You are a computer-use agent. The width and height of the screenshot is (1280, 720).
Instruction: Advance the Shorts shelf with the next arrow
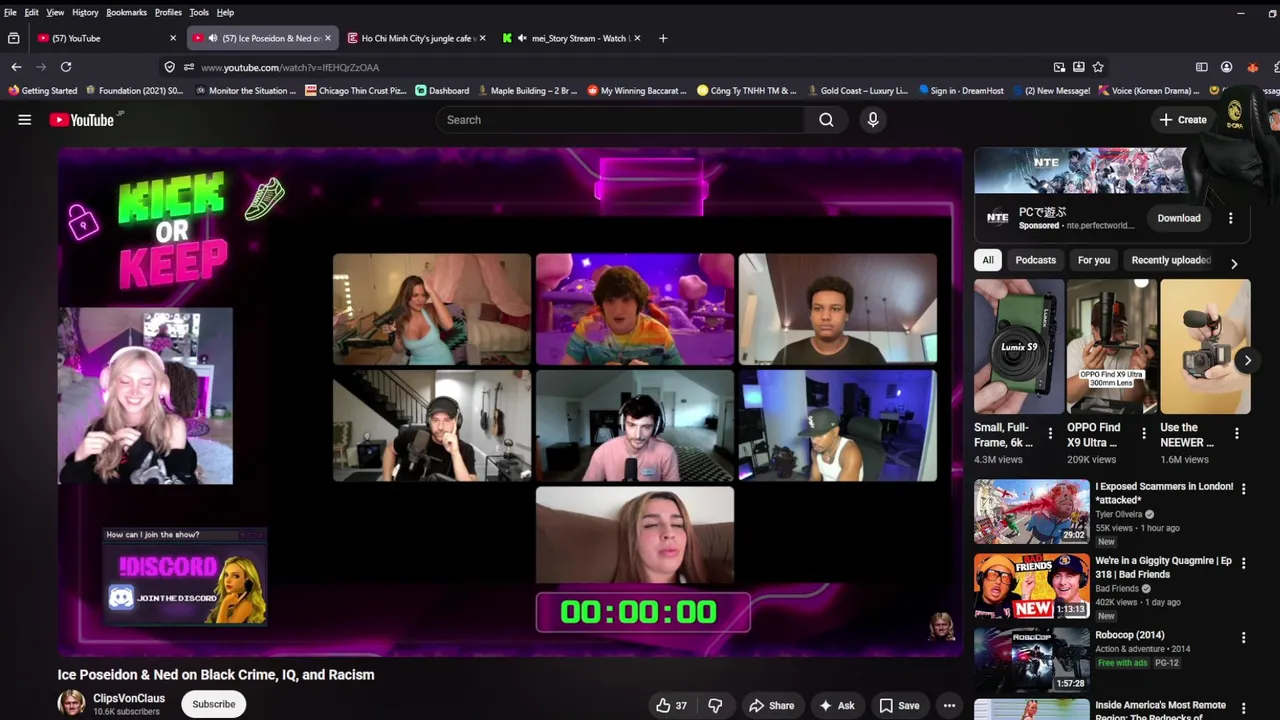[x=1247, y=360]
